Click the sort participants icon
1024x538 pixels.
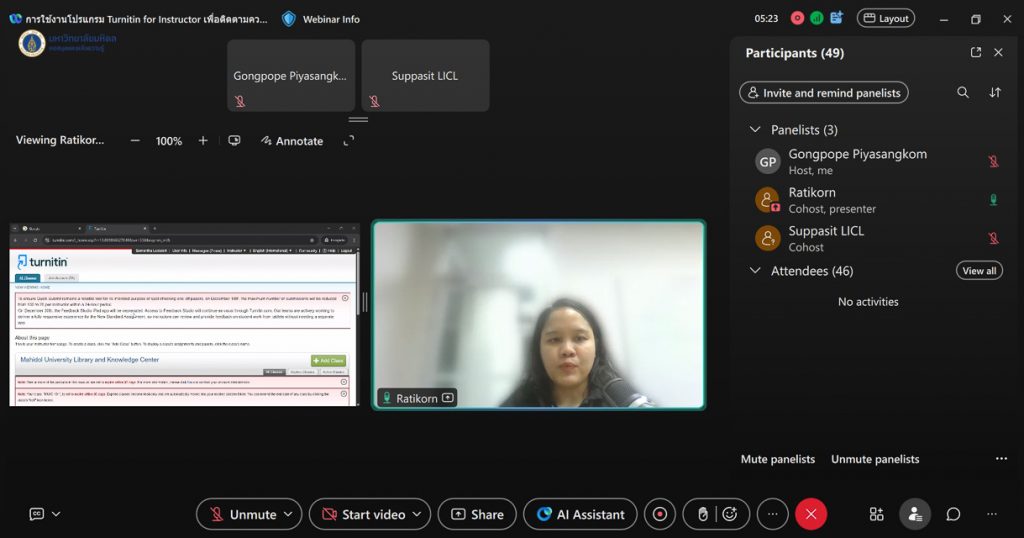click(995, 92)
